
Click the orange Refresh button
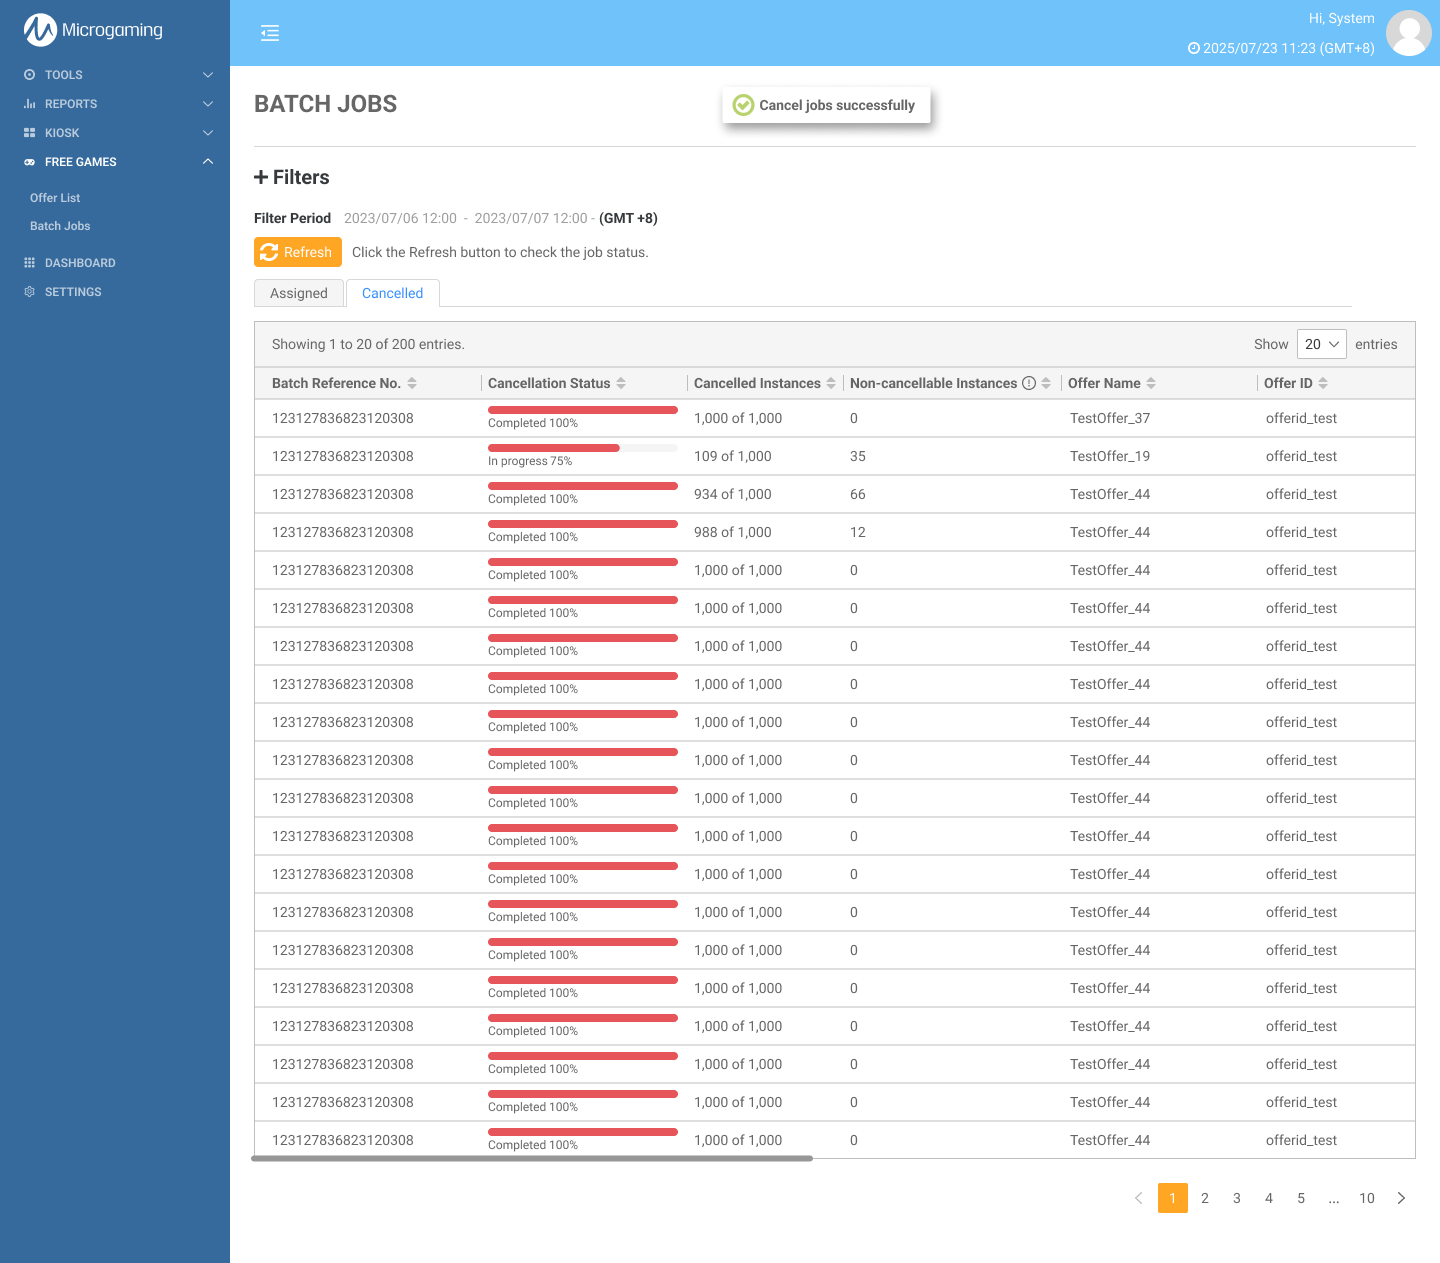pos(298,252)
